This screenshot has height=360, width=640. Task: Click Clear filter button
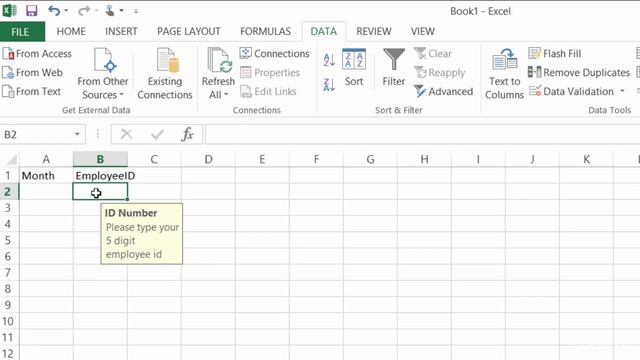coord(433,53)
